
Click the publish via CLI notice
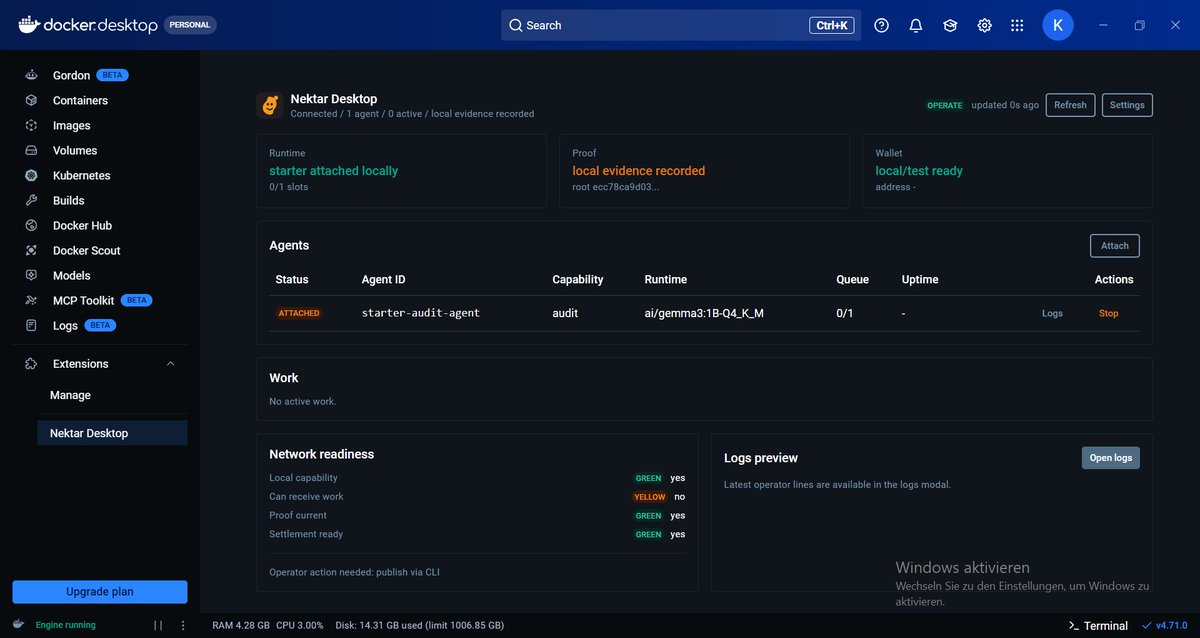[x=354, y=573]
